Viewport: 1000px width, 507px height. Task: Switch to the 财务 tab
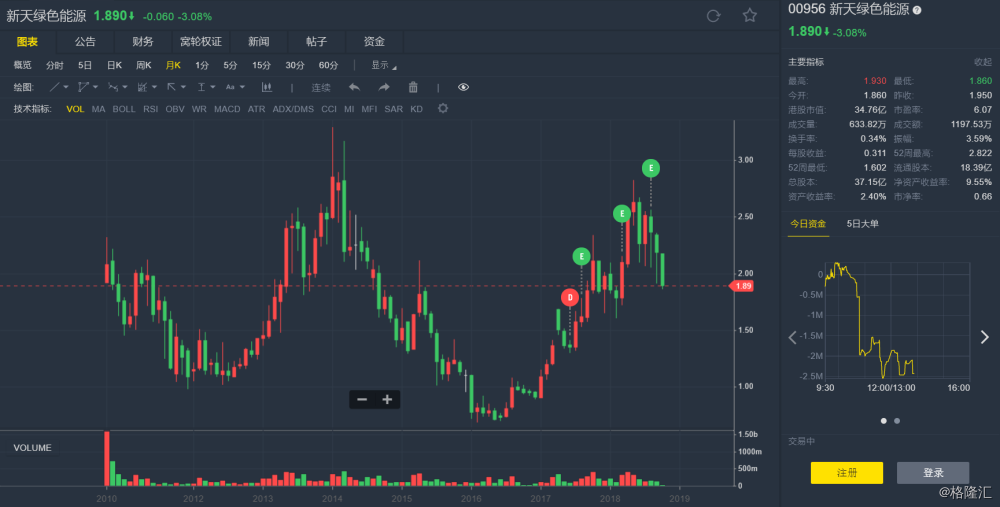point(143,41)
